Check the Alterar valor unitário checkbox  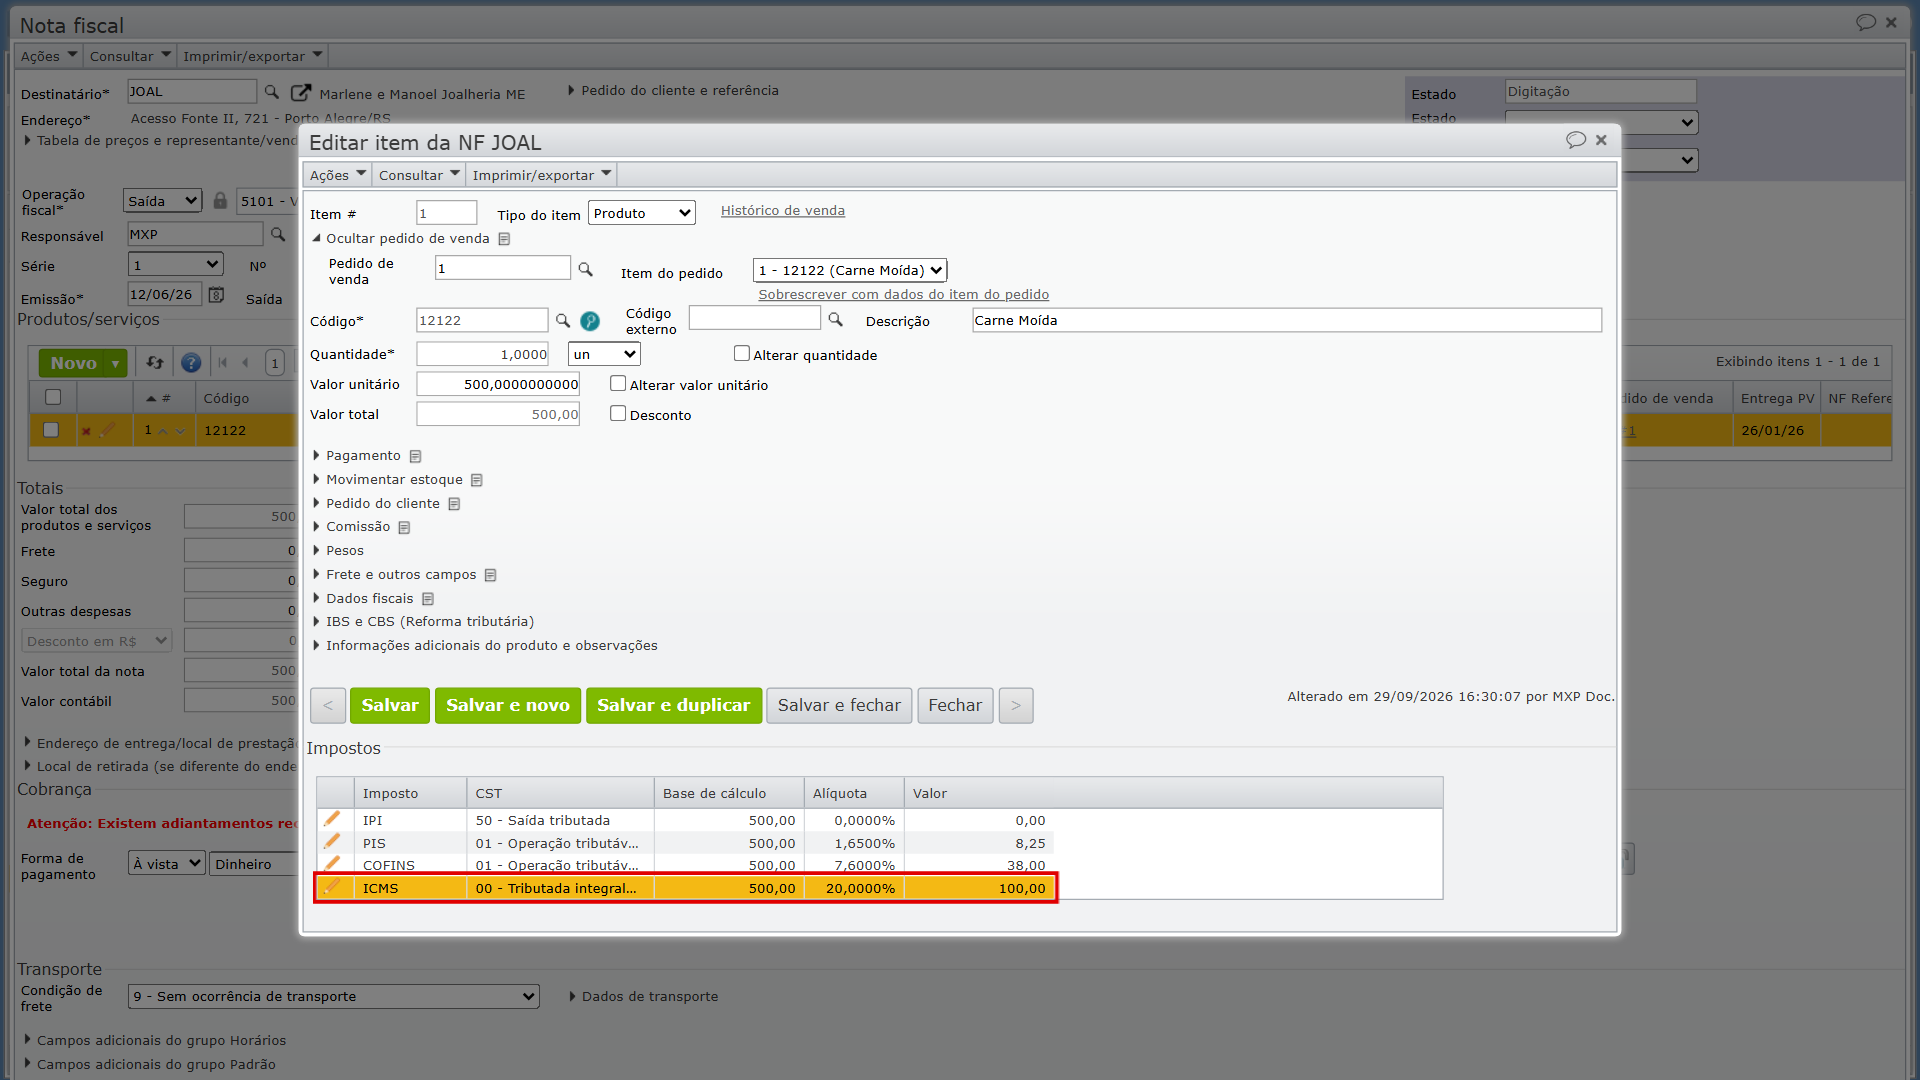click(x=618, y=384)
